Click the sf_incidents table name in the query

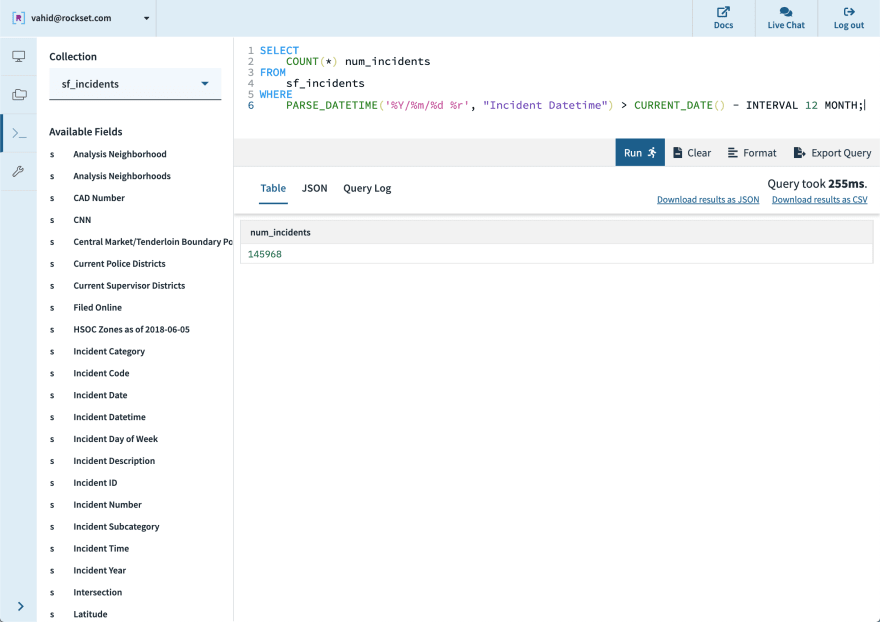[x=325, y=84]
